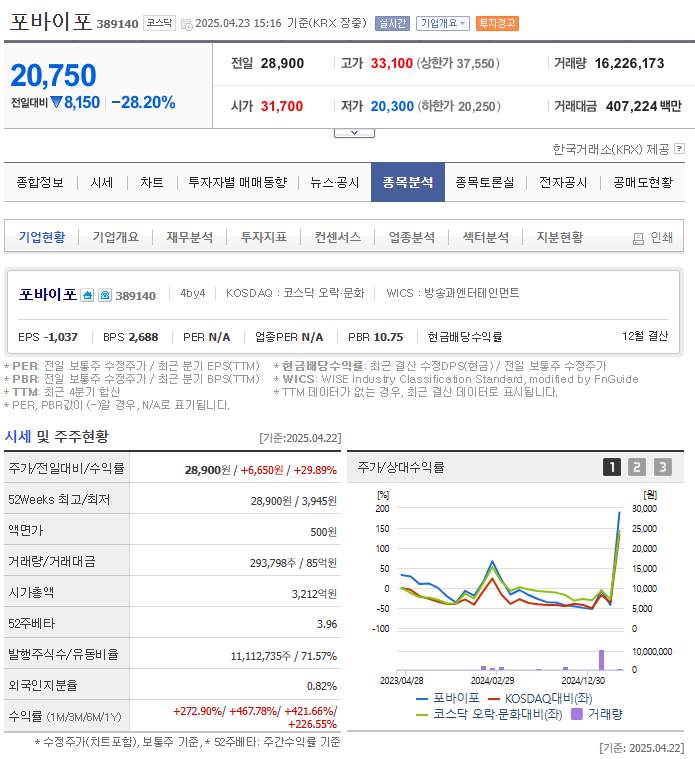Click the -28.20% change value
The width and height of the screenshot is (695, 759).
point(143,102)
